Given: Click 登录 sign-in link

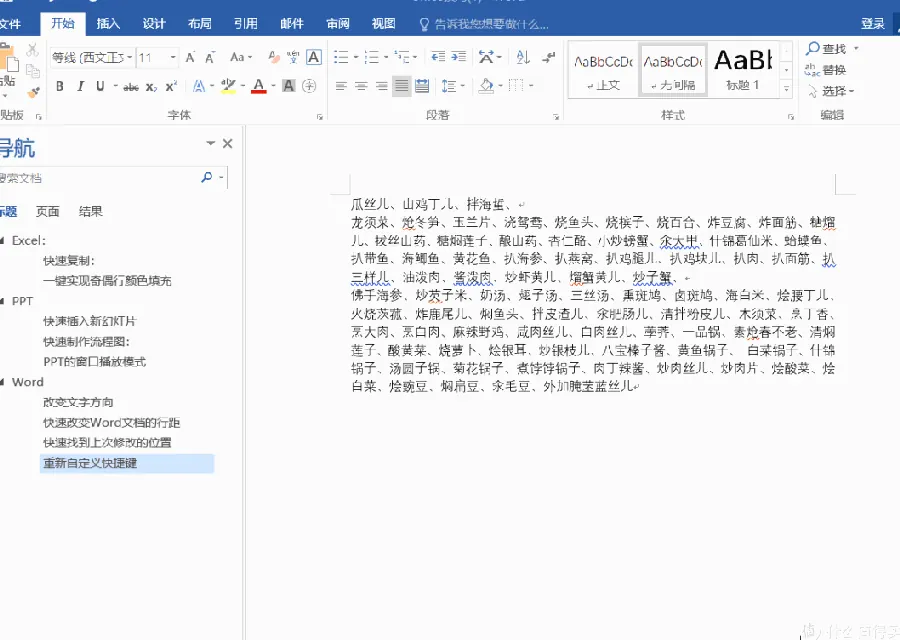Looking at the screenshot, I should 872,24.
